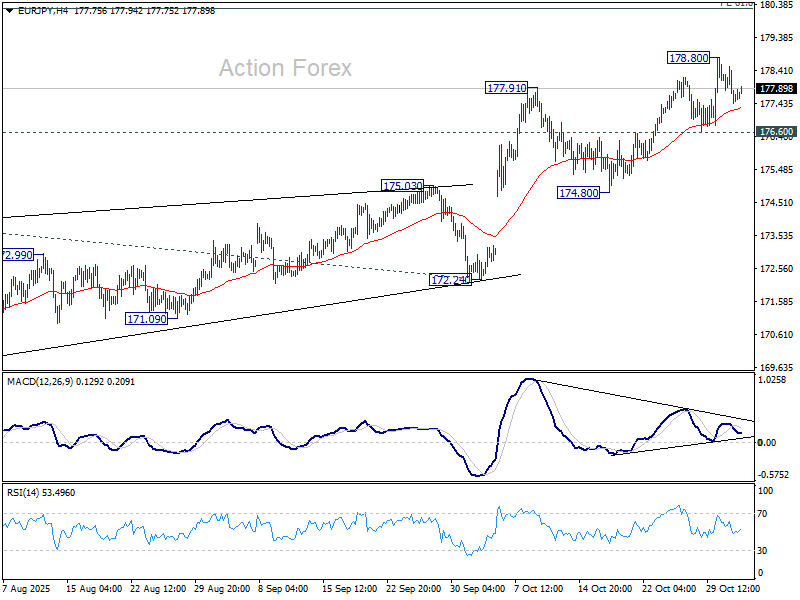Click the RSI 70 level label
This screenshot has height=600, width=800.
[762, 514]
